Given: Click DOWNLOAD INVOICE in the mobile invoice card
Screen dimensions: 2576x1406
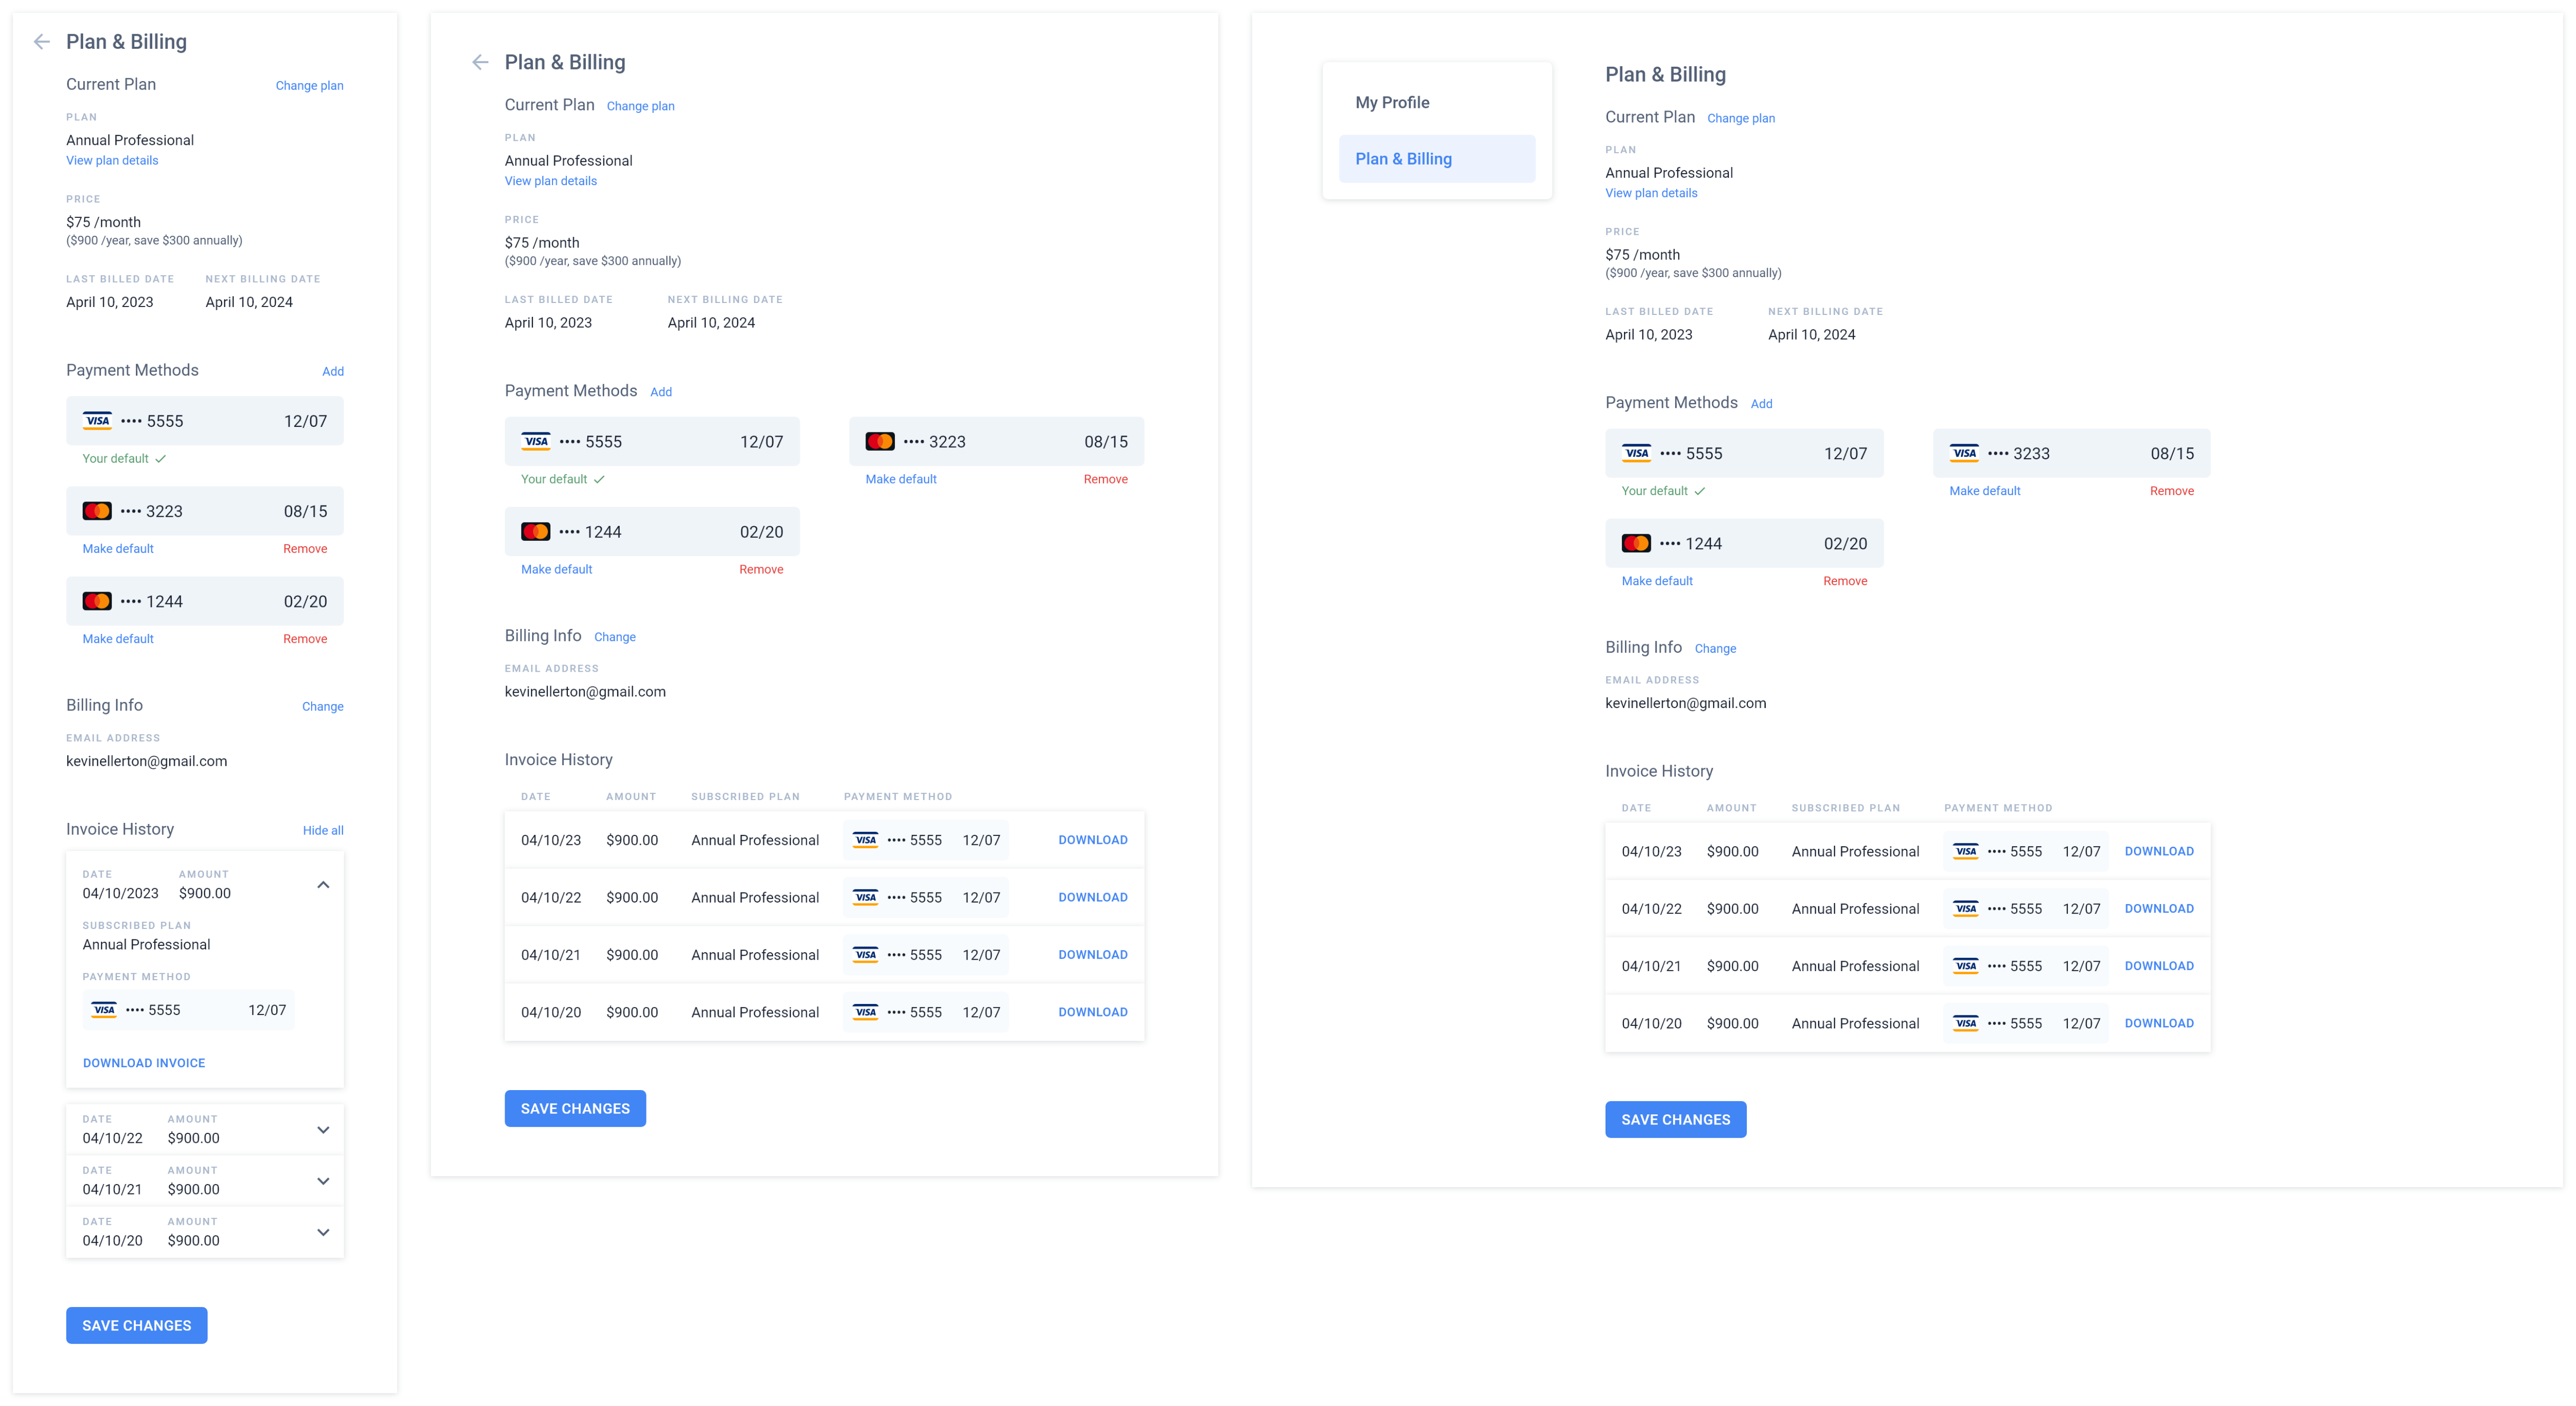Looking at the screenshot, I should tap(144, 1063).
